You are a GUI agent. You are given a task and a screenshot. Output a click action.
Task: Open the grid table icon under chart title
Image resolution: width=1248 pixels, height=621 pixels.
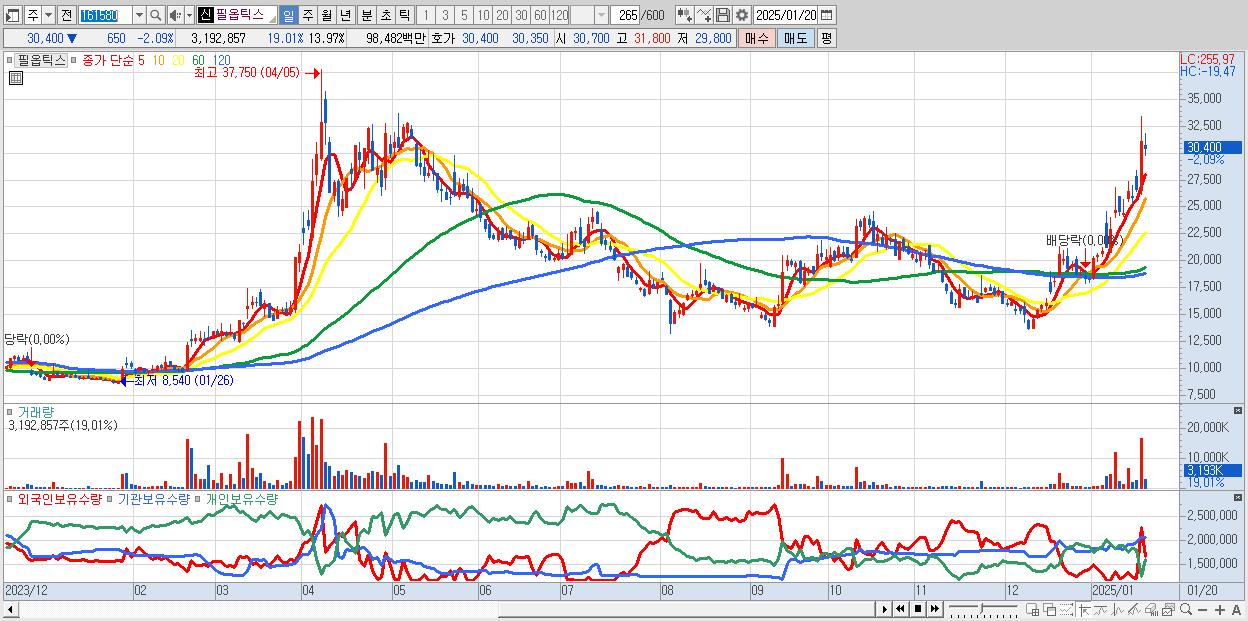pos(16,79)
